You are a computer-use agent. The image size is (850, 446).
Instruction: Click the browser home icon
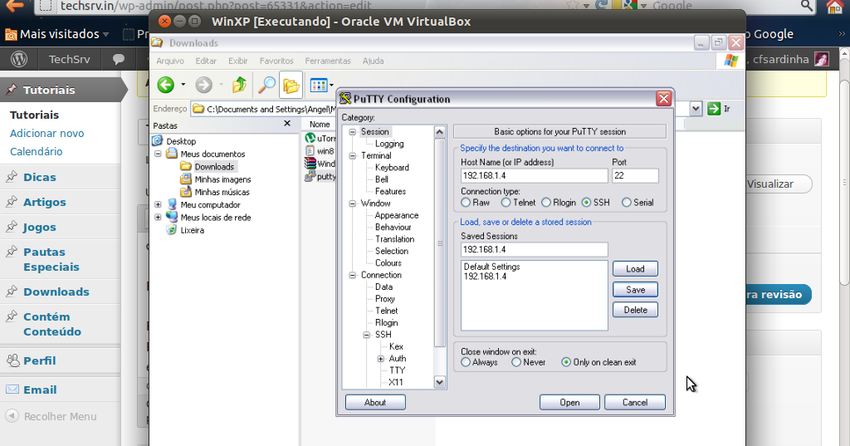pos(835,6)
